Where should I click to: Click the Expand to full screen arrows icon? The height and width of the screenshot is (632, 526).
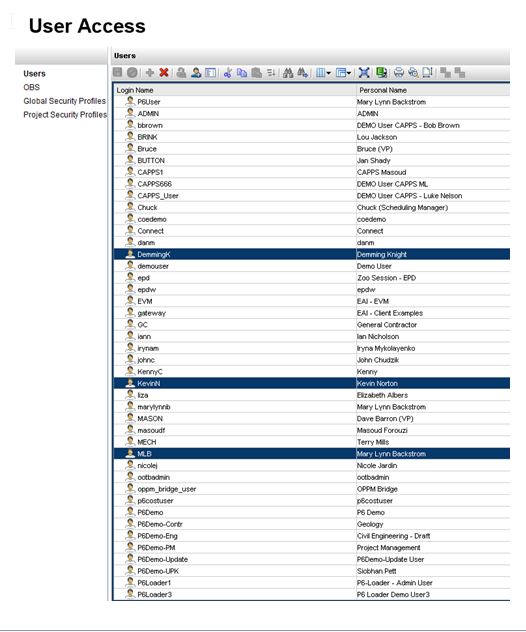pyautogui.click(x=364, y=73)
